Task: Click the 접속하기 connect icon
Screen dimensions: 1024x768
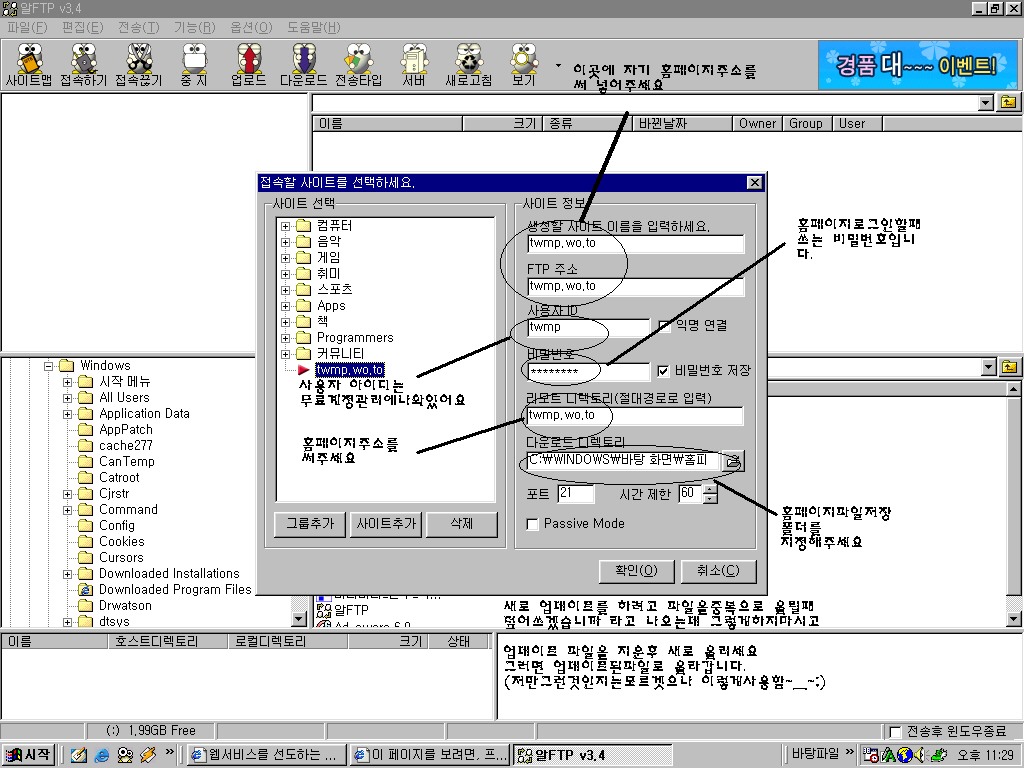Action: (x=83, y=64)
